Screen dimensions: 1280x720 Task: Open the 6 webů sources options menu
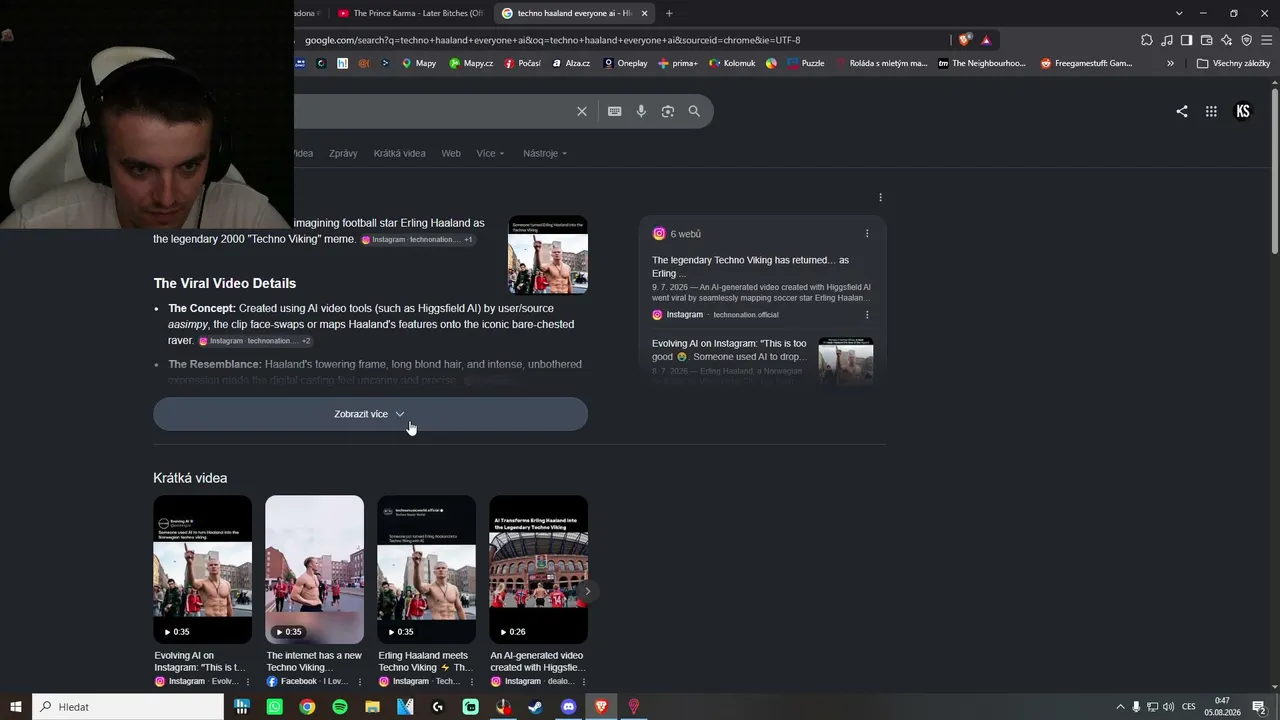(867, 234)
